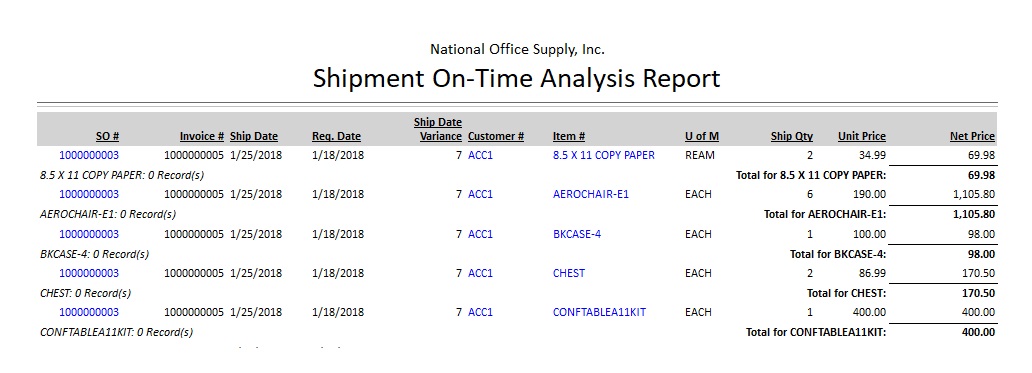Image resolution: width=1032 pixels, height=373 pixels.
Task: Click the CONFTABLEA11KIT item link
Action: pos(599,312)
